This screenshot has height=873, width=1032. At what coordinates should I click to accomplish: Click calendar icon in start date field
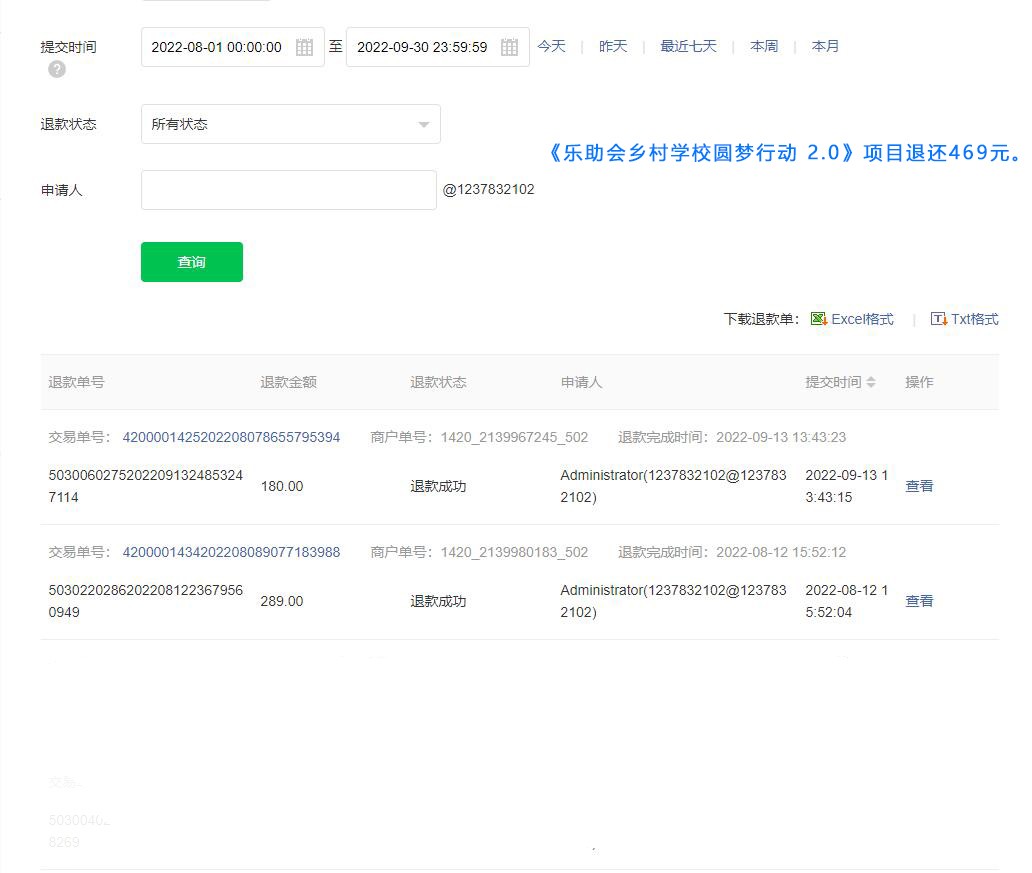click(x=305, y=47)
